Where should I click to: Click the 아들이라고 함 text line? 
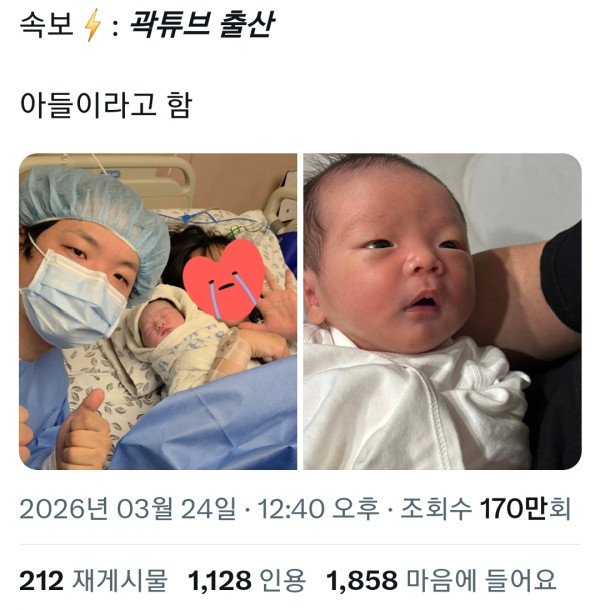pos(106,105)
